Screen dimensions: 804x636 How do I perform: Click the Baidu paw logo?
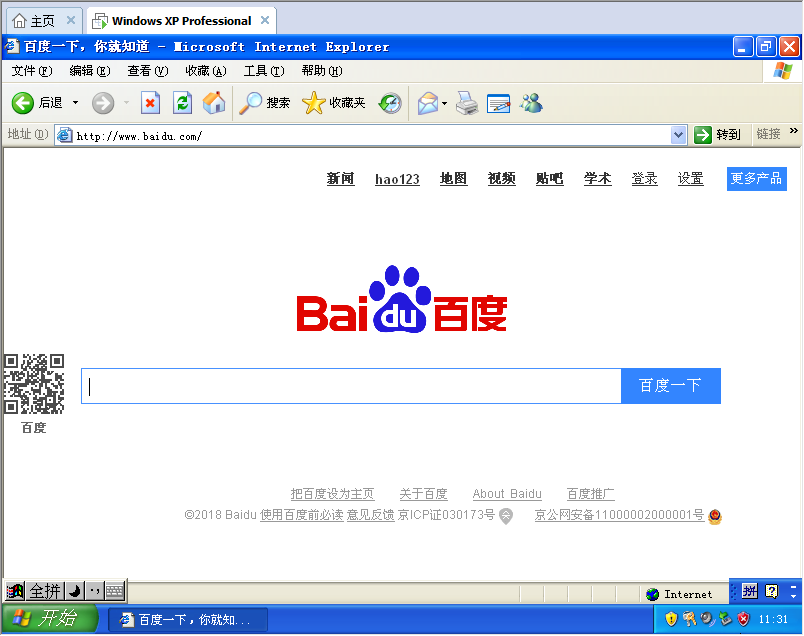pyautogui.click(x=402, y=299)
